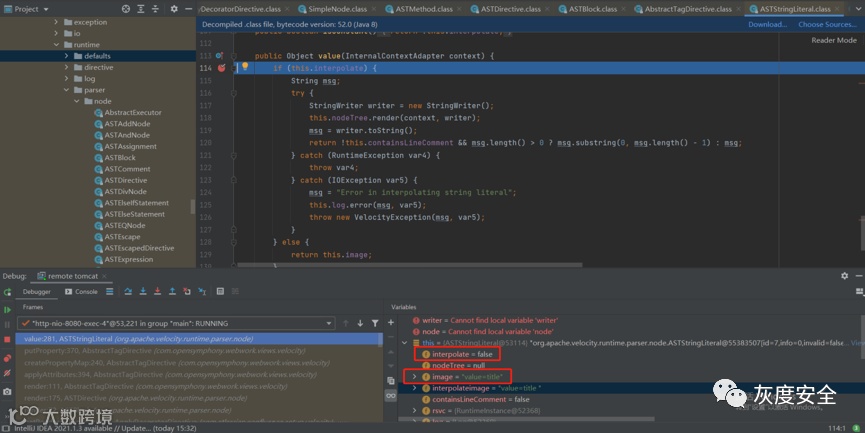Image resolution: width=865 pixels, height=433 pixels.
Task: Toggle the breakpoint on line 114
Action: (221, 68)
